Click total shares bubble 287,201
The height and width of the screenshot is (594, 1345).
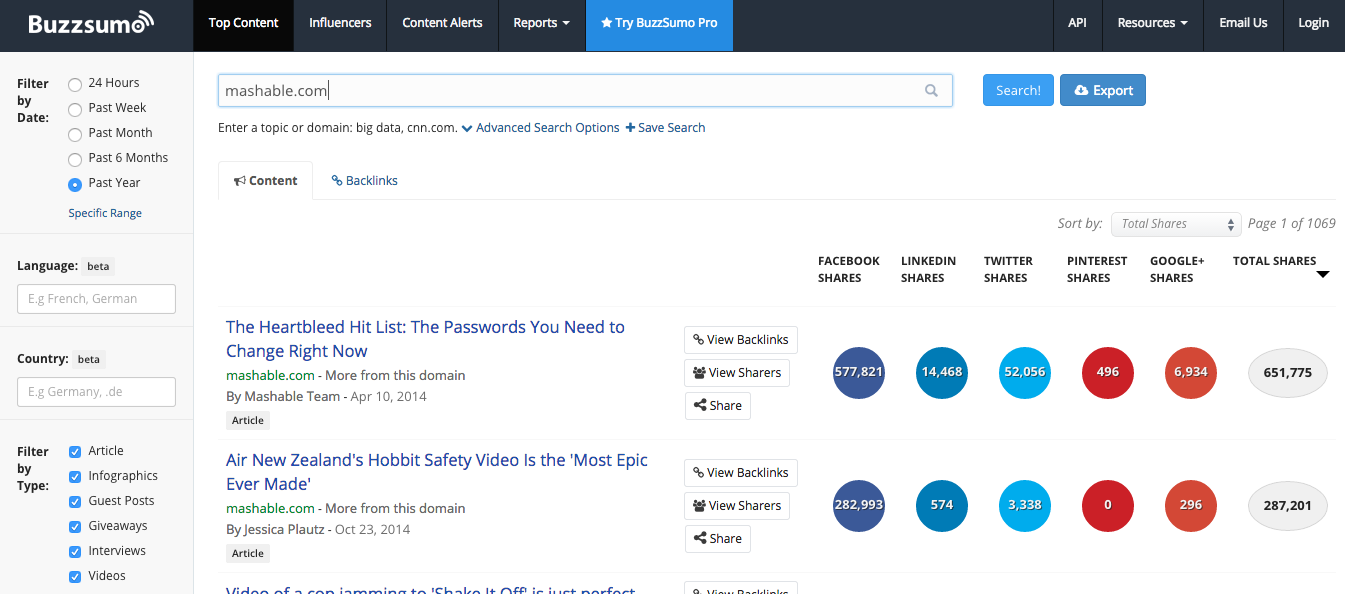[x=1288, y=507]
